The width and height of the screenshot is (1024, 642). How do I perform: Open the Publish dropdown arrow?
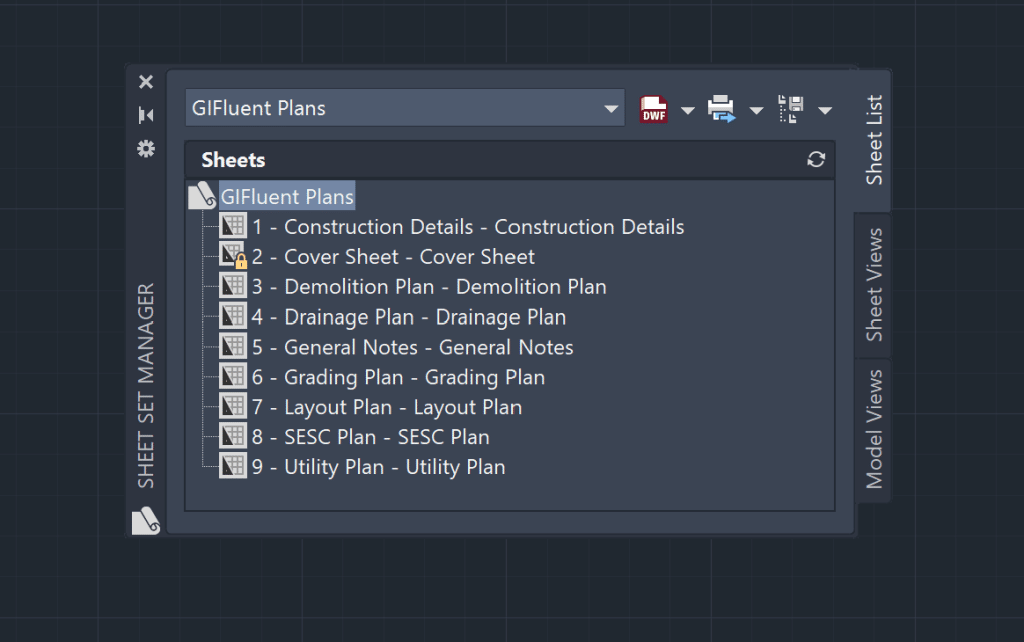click(757, 110)
